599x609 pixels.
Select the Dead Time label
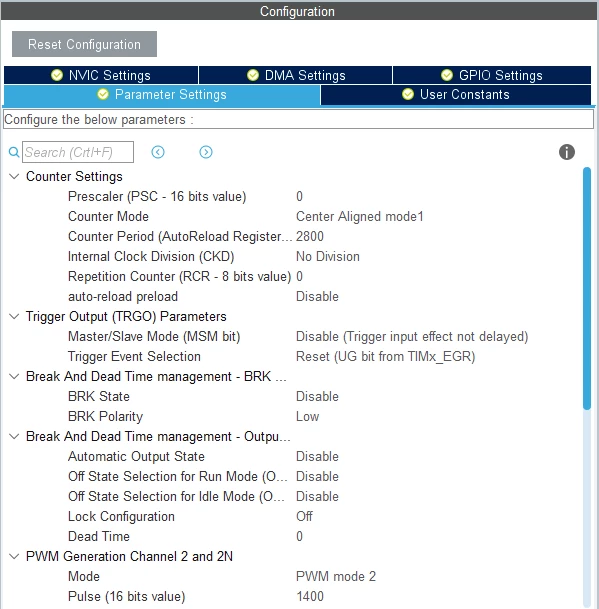point(99,536)
